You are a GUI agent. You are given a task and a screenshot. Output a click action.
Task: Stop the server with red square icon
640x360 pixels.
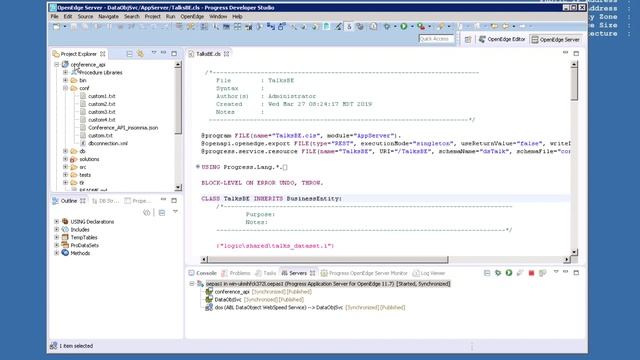(x=531, y=273)
